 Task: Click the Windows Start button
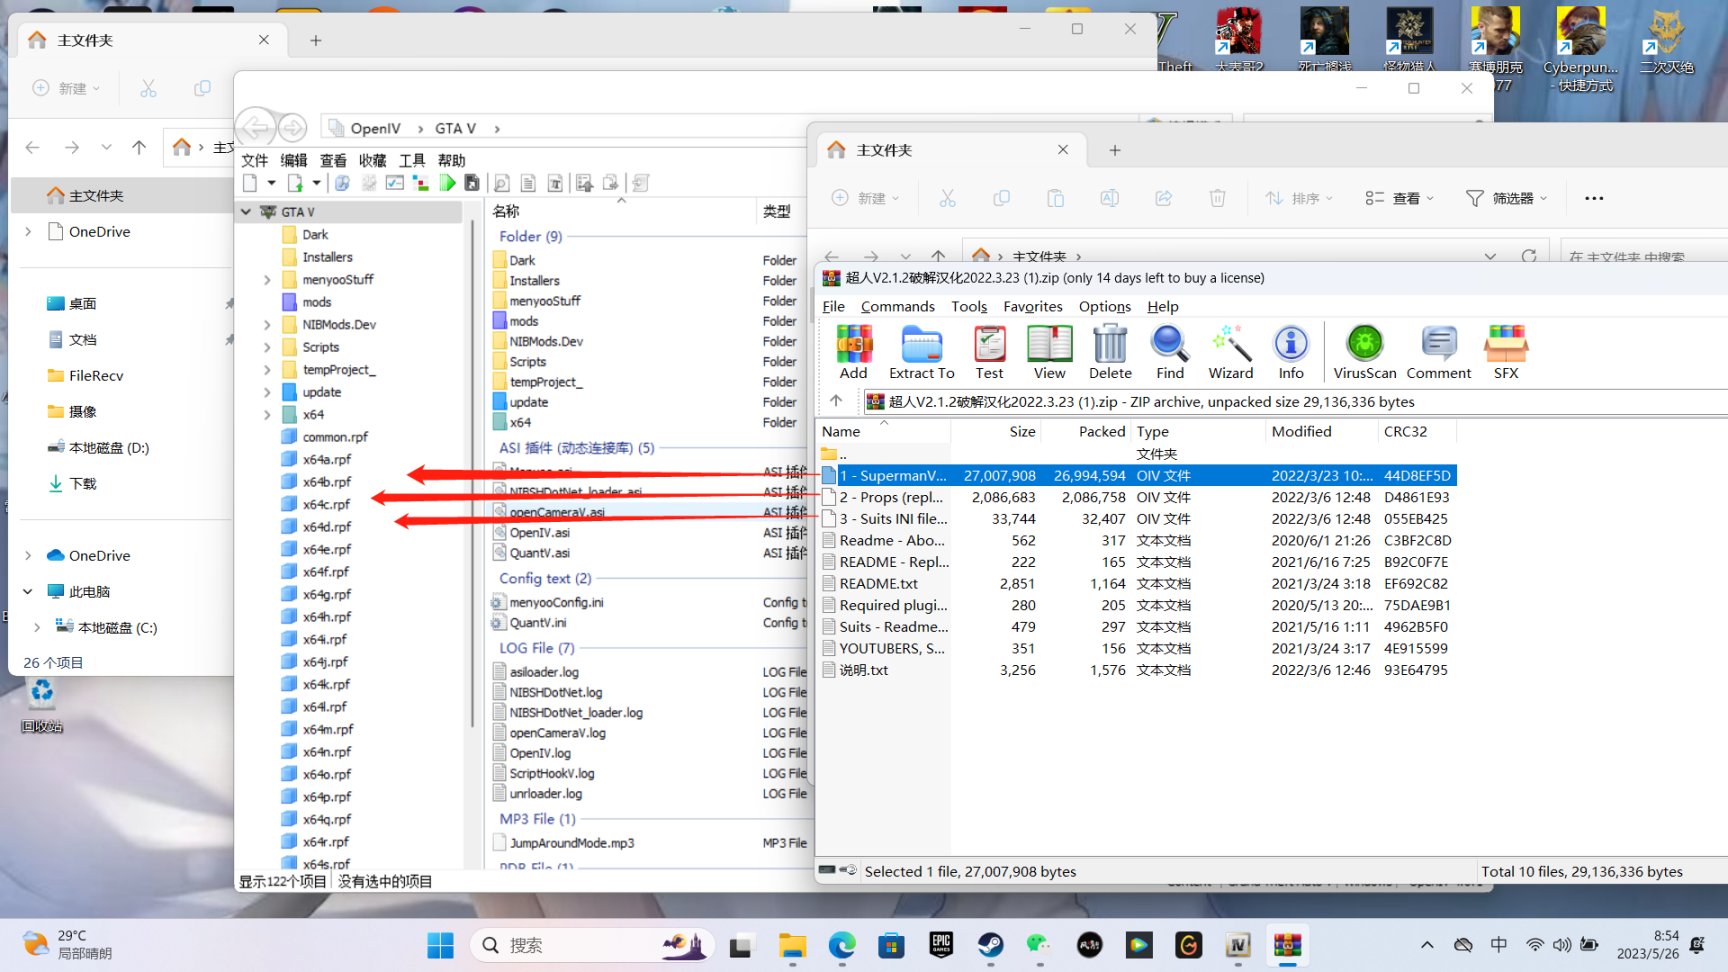click(440, 945)
